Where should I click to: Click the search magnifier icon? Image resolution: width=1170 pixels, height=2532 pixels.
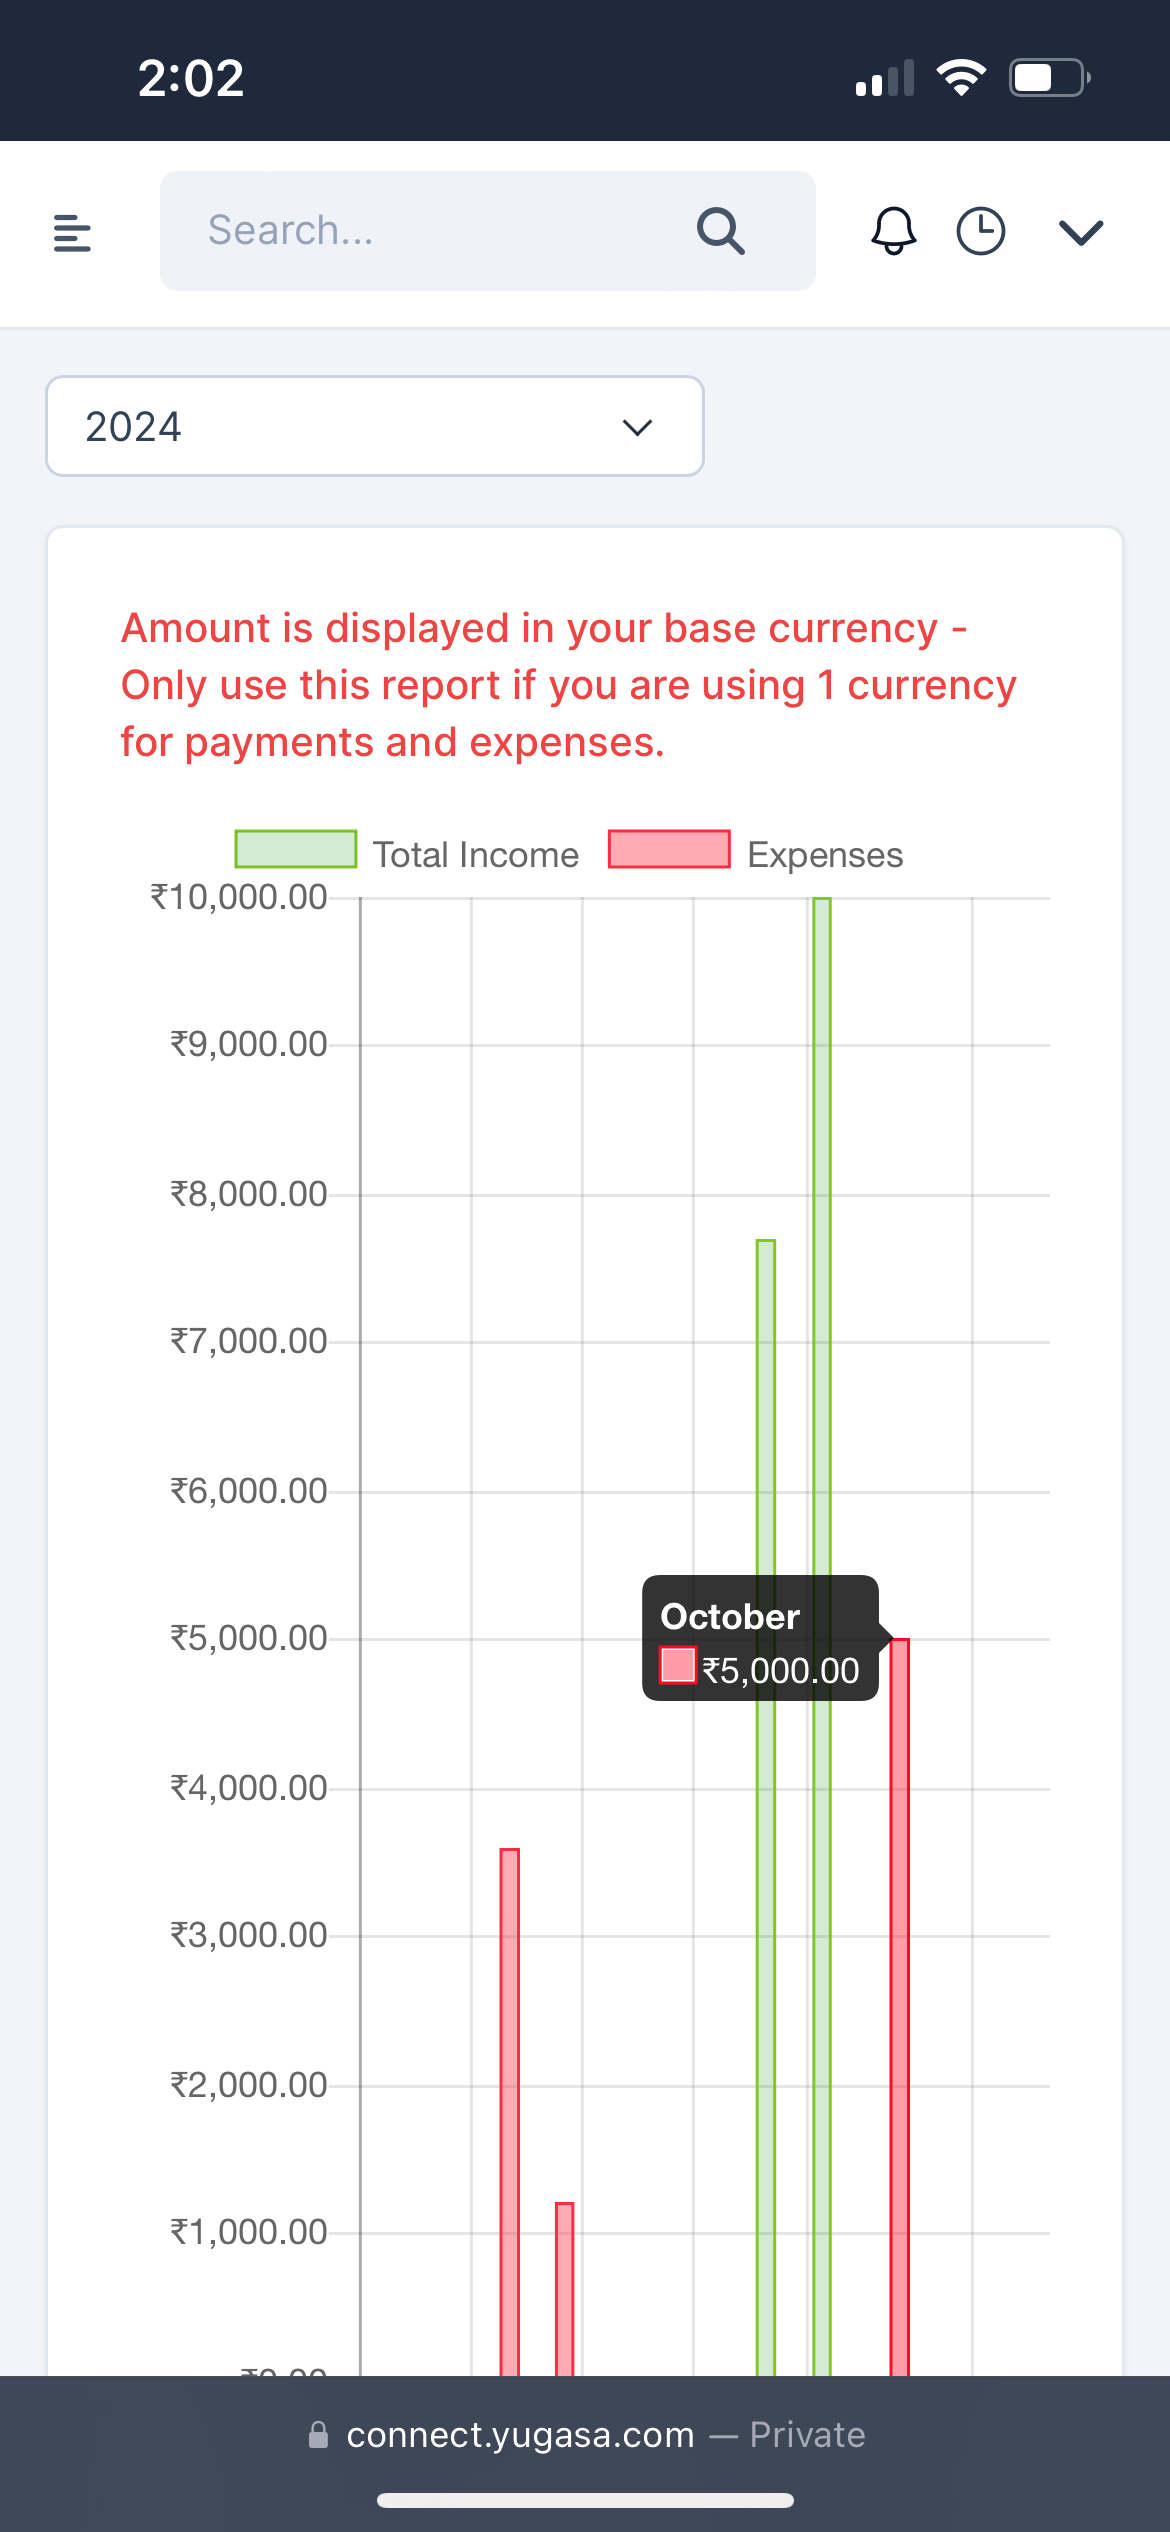click(x=720, y=232)
